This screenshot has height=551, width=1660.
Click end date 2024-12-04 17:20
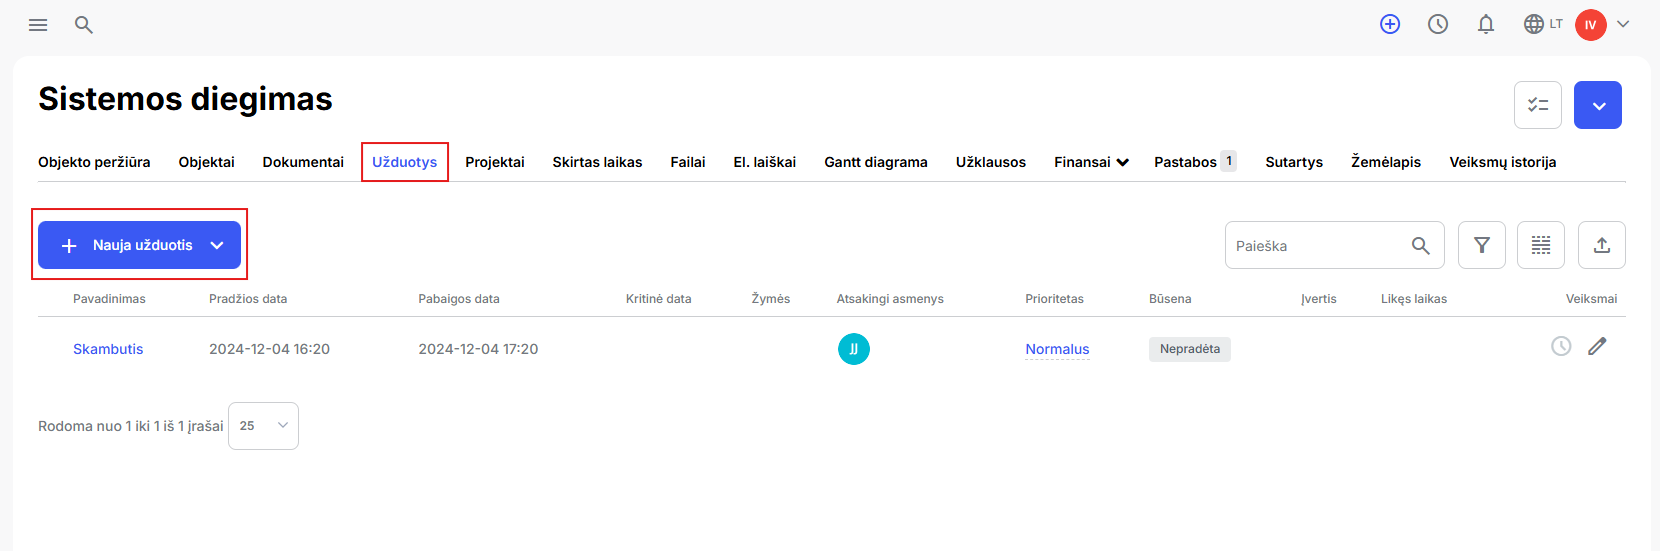(x=478, y=349)
